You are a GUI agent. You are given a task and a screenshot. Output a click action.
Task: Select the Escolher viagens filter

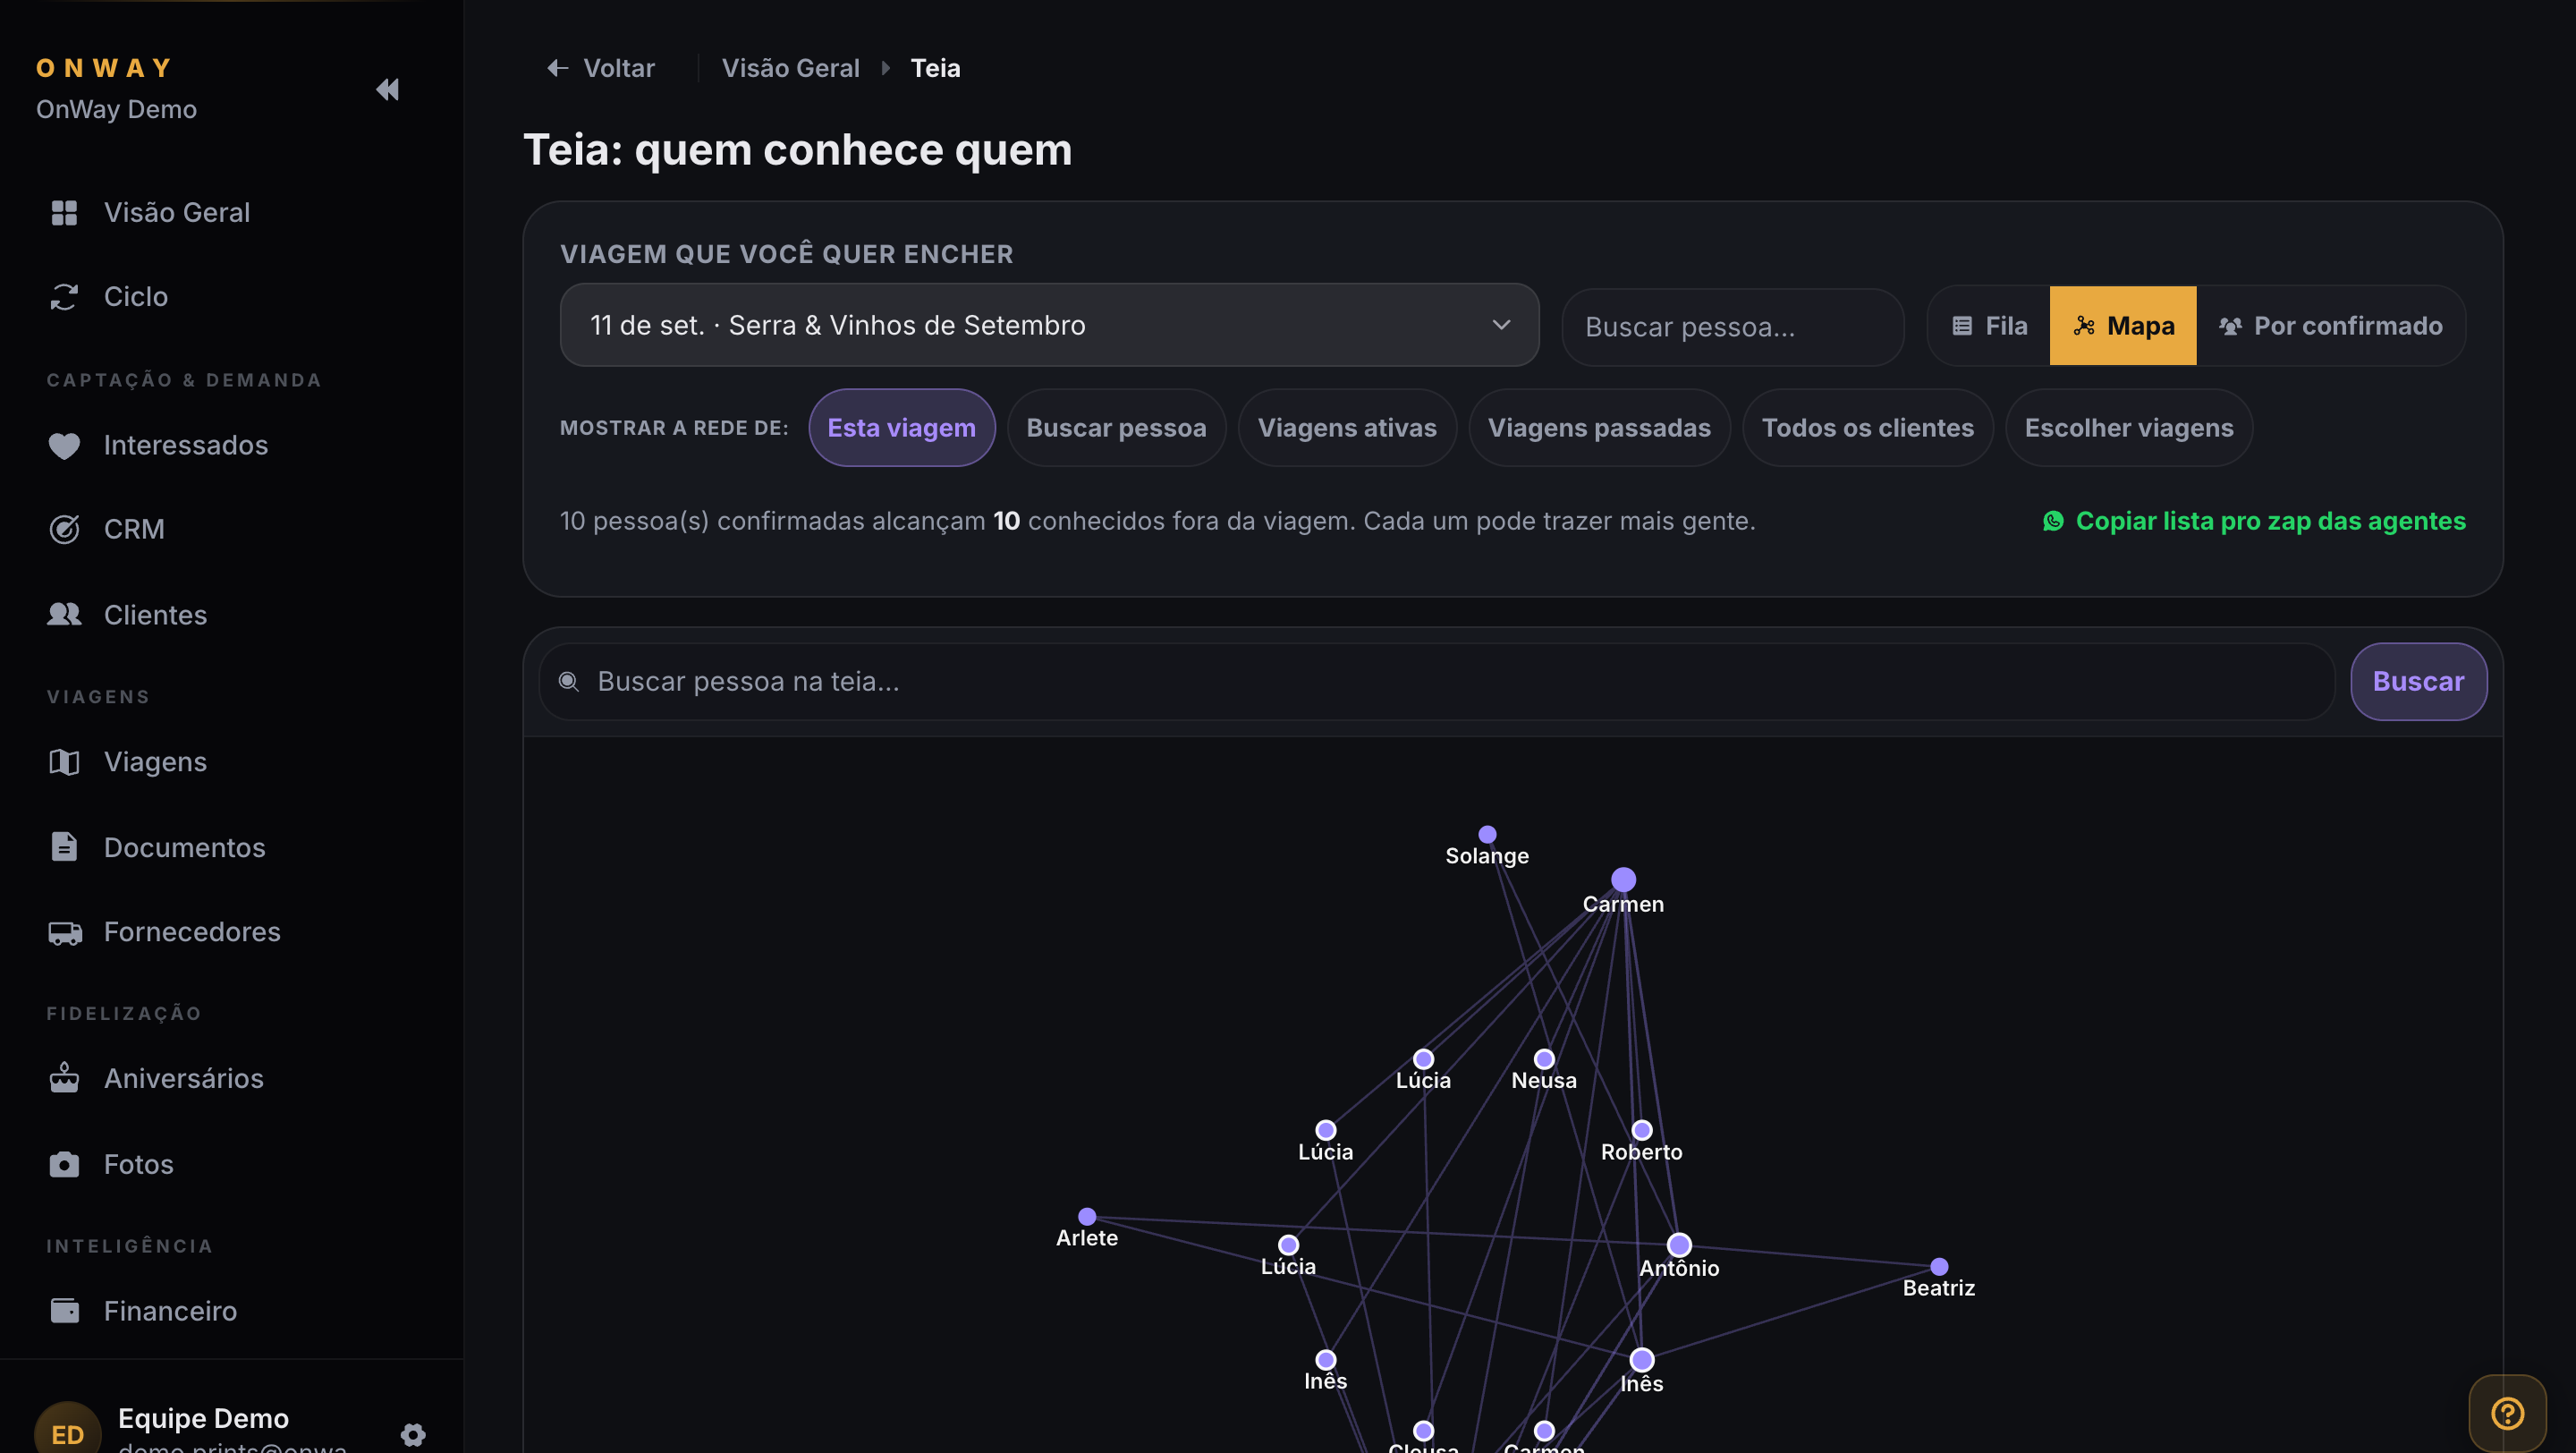[2129, 428]
